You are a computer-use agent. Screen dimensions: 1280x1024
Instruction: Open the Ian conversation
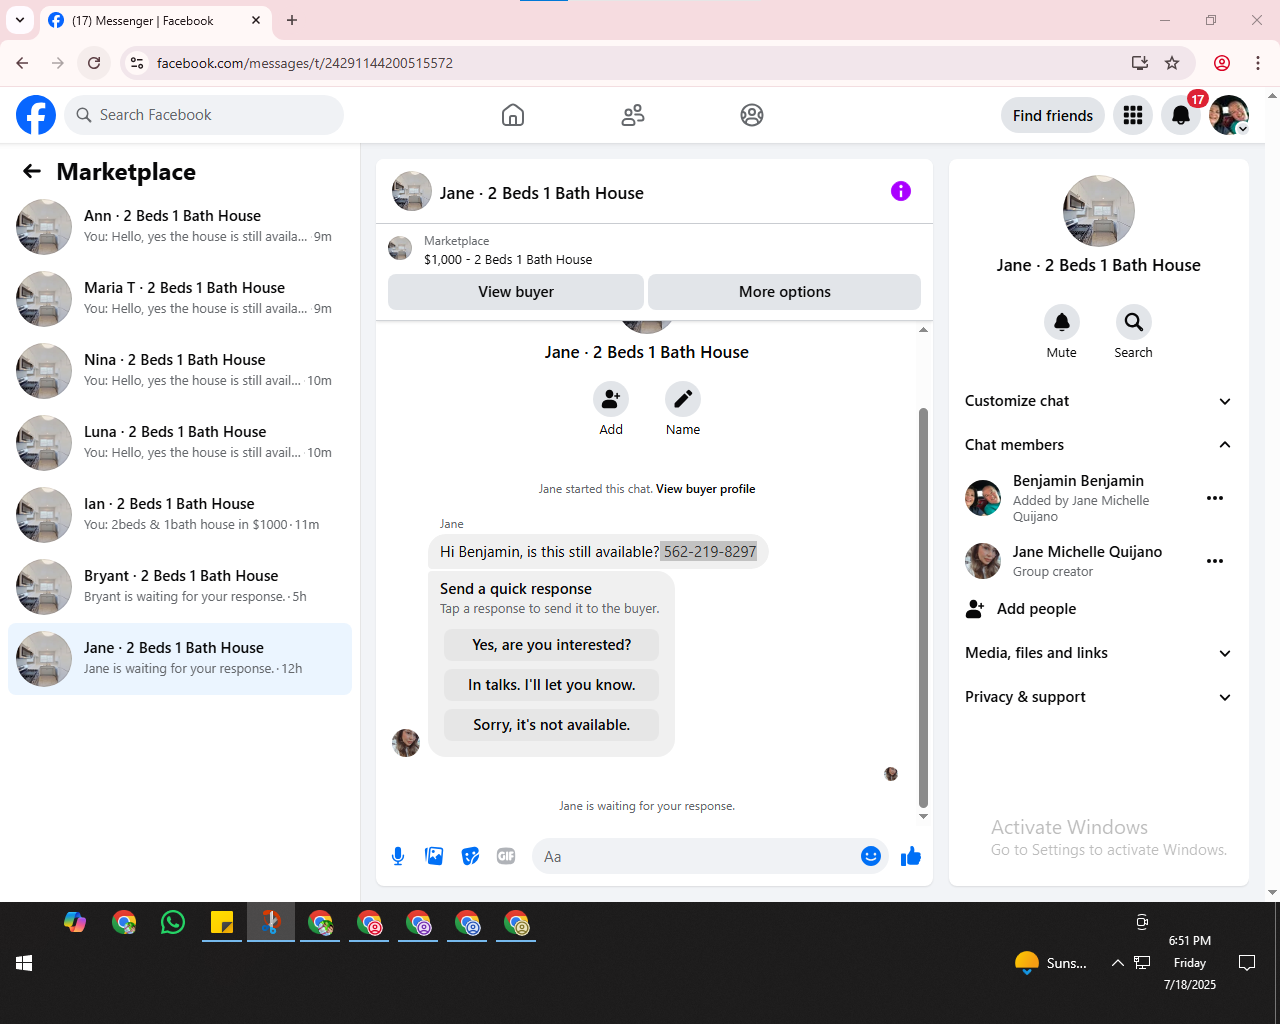(x=180, y=514)
